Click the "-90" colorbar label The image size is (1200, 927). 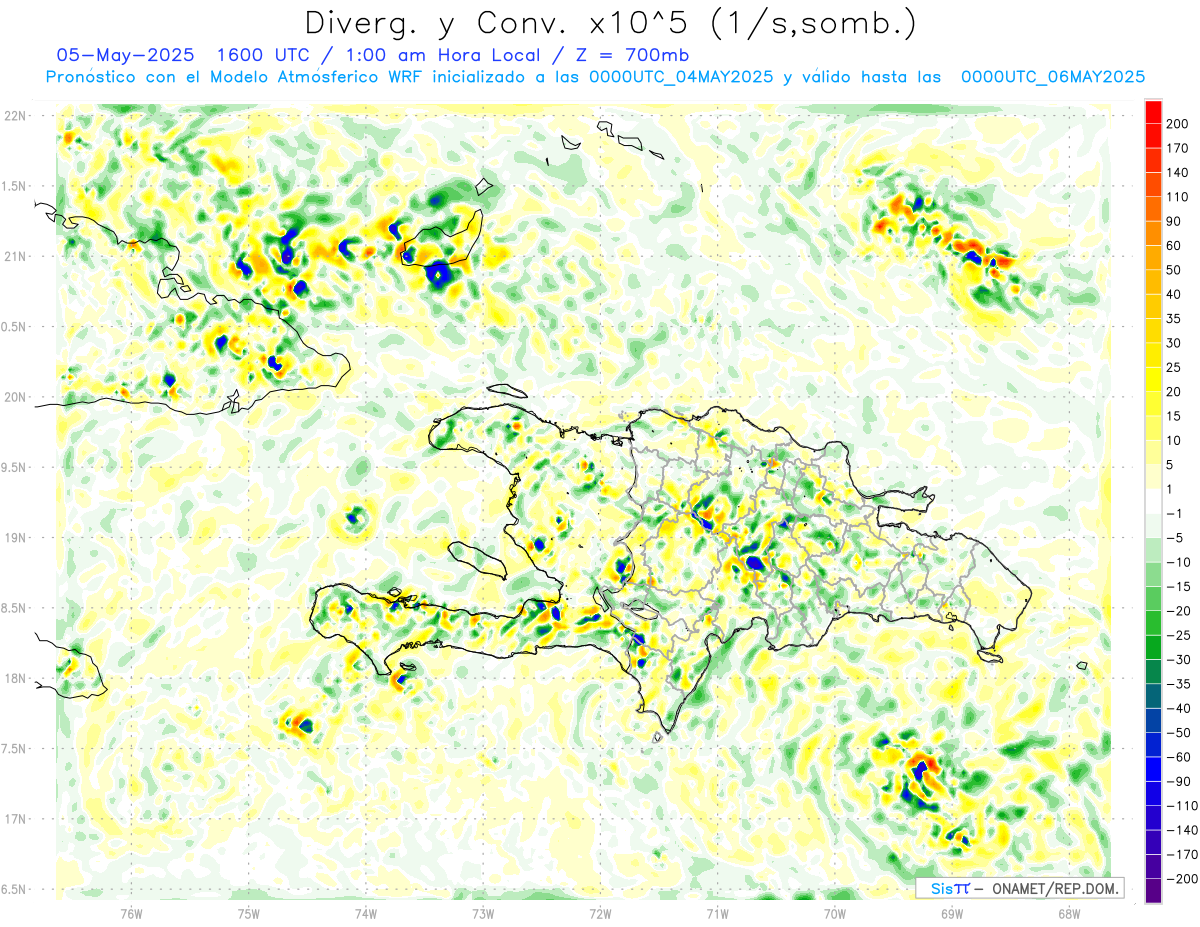1178,781
